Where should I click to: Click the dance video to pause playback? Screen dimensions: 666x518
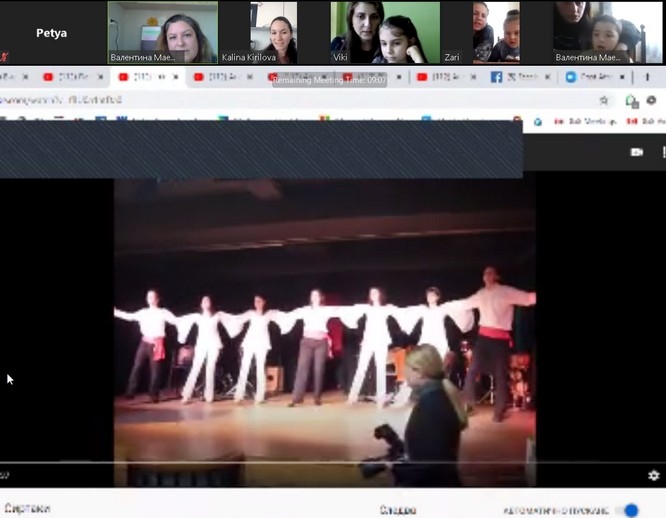(324, 320)
